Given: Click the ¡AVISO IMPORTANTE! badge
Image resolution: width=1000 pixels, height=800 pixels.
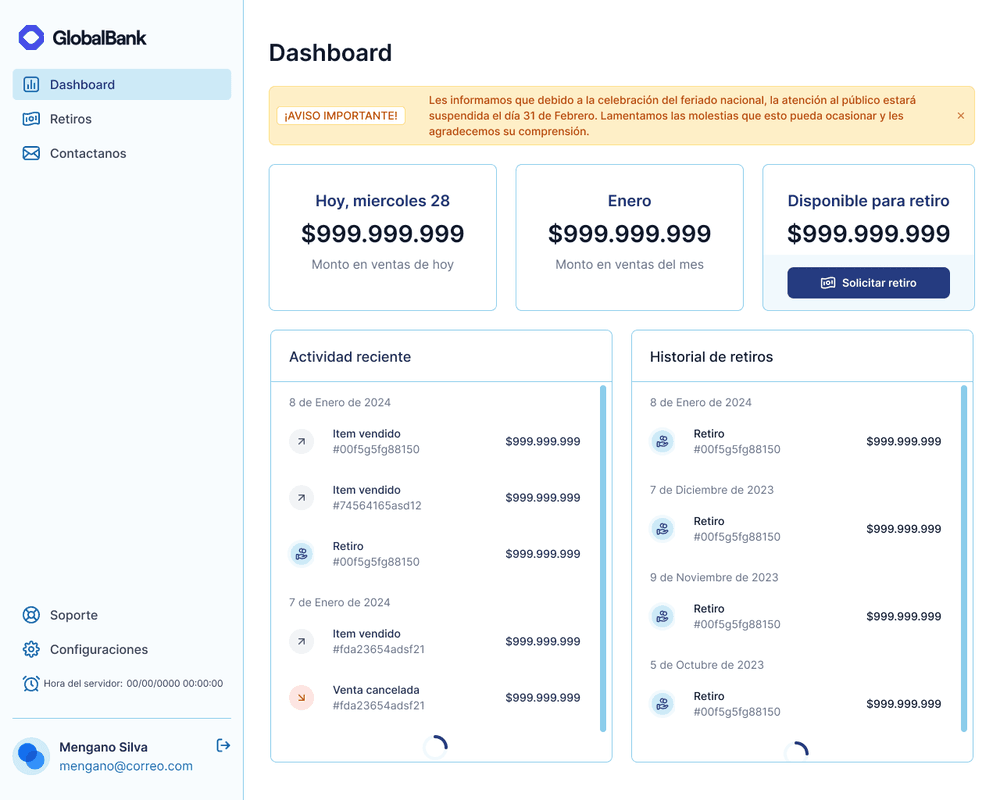Looking at the screenshot, I should (x=341, y=116).
